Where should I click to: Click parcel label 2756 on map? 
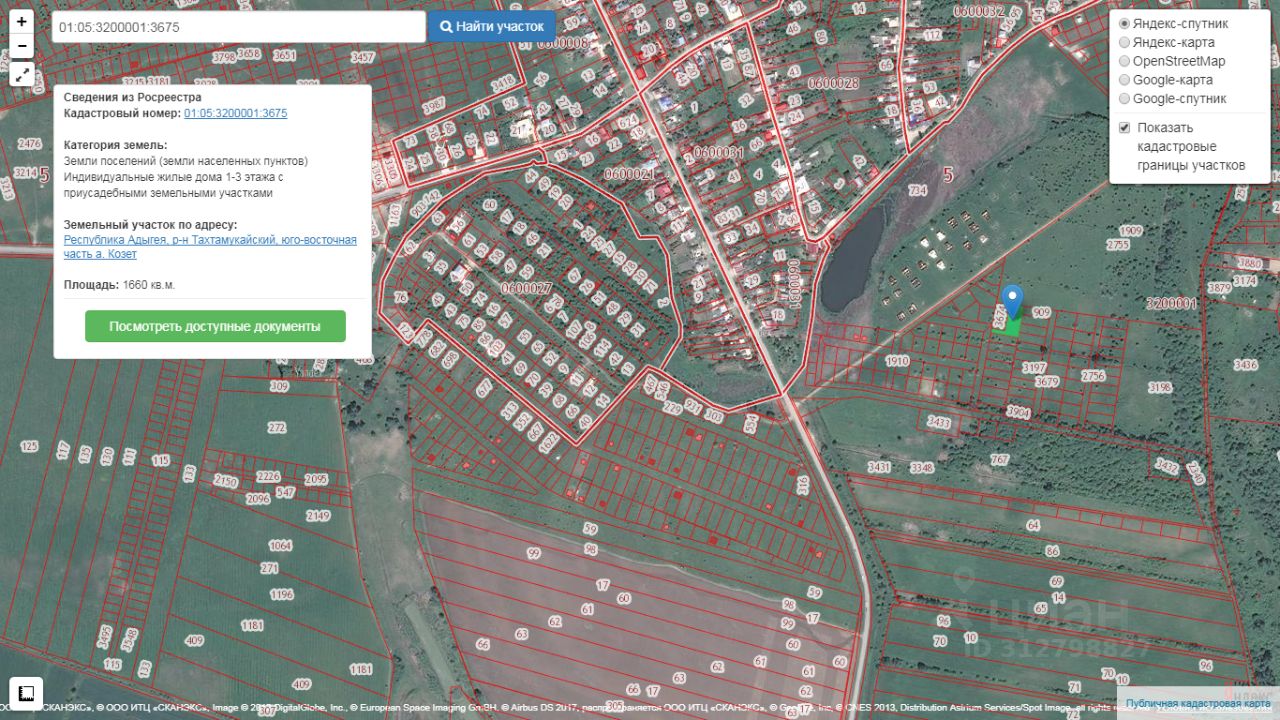pos(1093,376)
